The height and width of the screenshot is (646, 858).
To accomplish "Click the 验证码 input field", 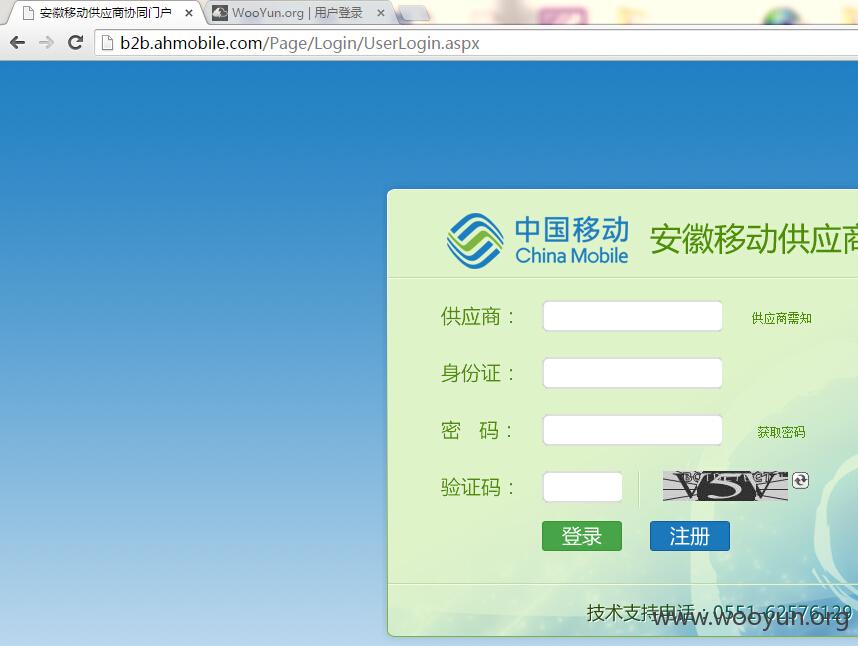I will point(582,487).
